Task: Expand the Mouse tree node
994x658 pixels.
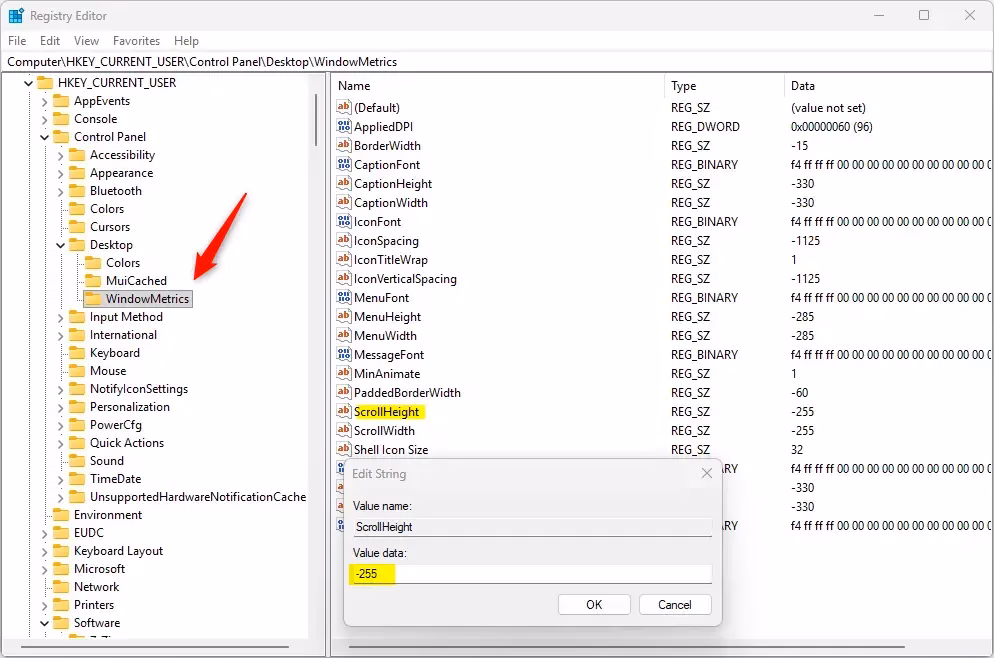Action: (62, 370)
